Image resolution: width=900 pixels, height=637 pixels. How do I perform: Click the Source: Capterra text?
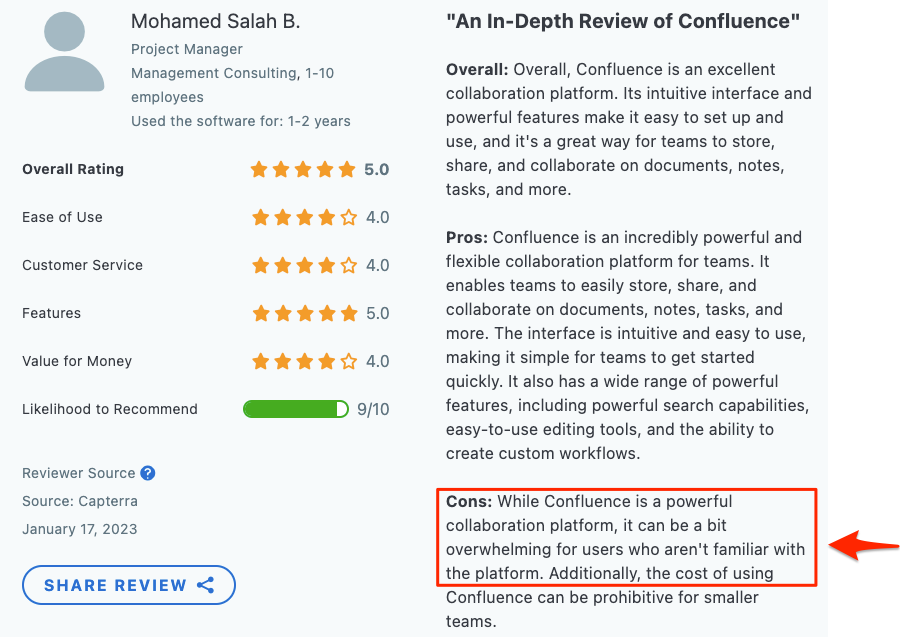pyautogui.click(x=80, y=501)
